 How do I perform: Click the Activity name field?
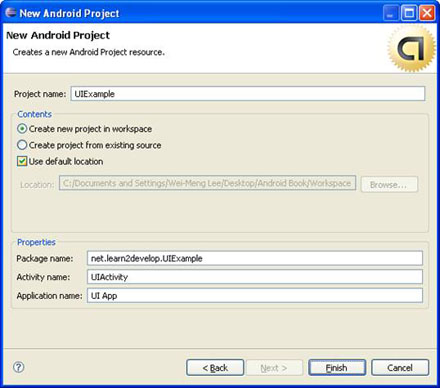pyautogui.click(x=255, y=277)
